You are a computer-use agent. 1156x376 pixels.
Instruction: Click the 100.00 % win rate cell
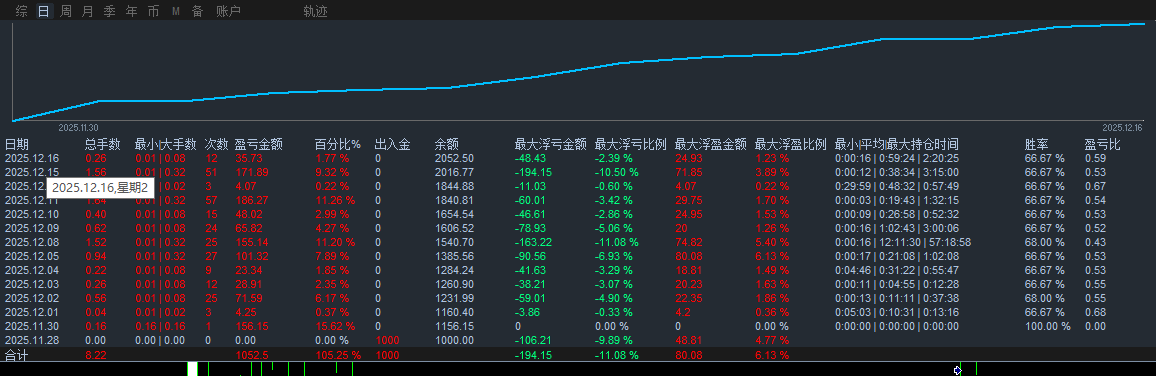(1048, 326)
